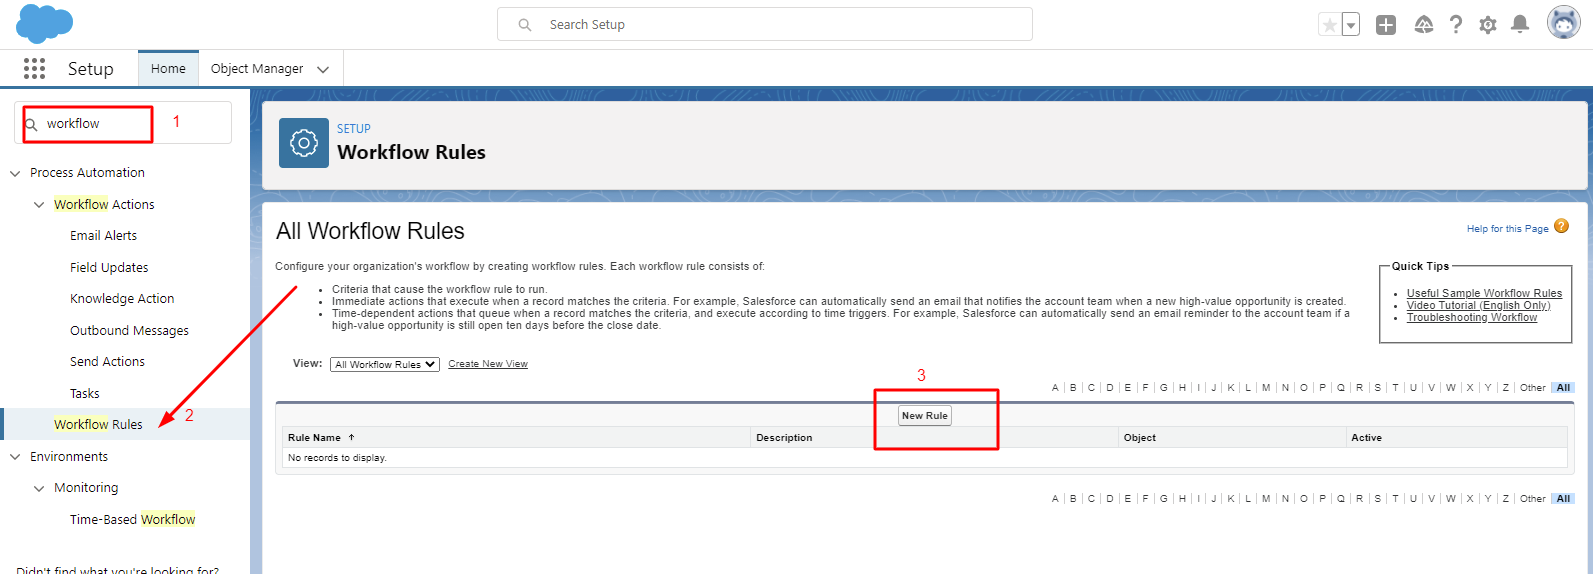1593x574 pixels.
Task: Click the Create New View link
Action: click(488, 364)
